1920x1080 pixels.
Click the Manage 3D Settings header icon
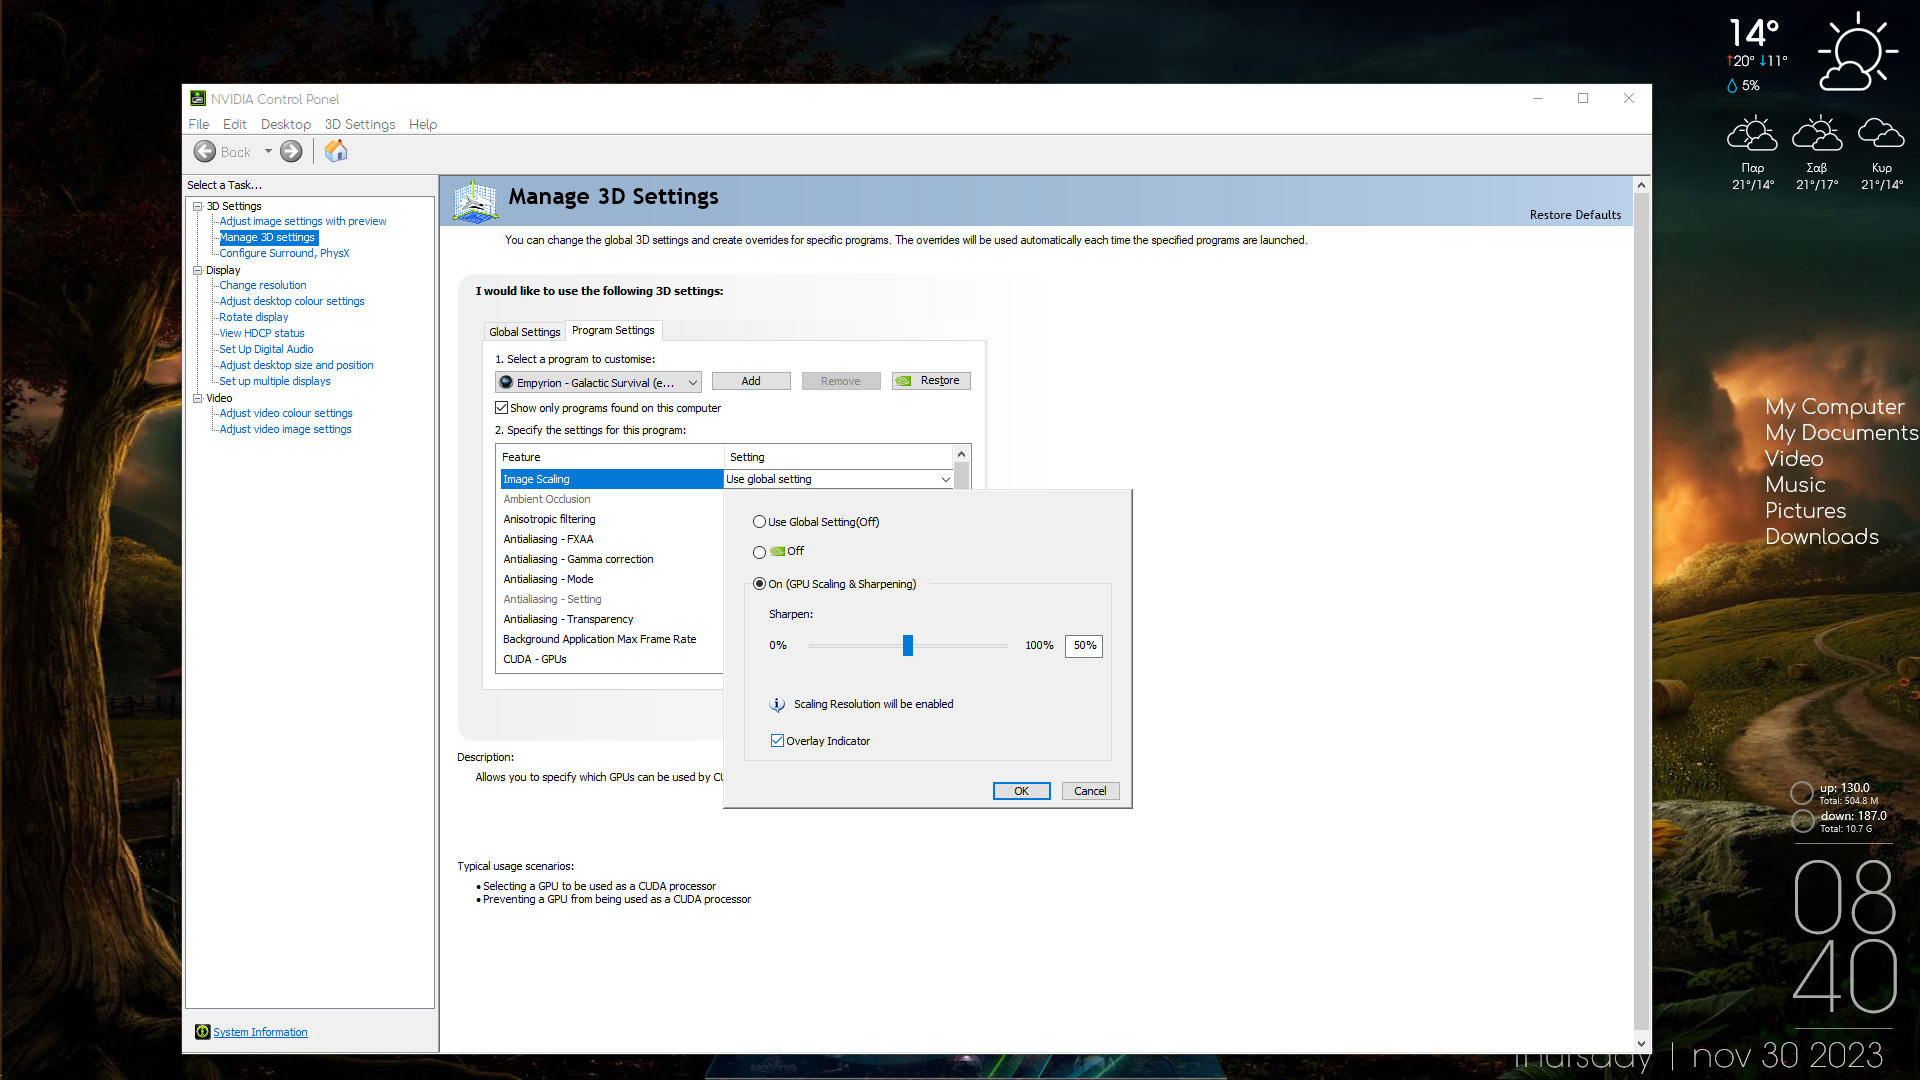click(475, 200)
